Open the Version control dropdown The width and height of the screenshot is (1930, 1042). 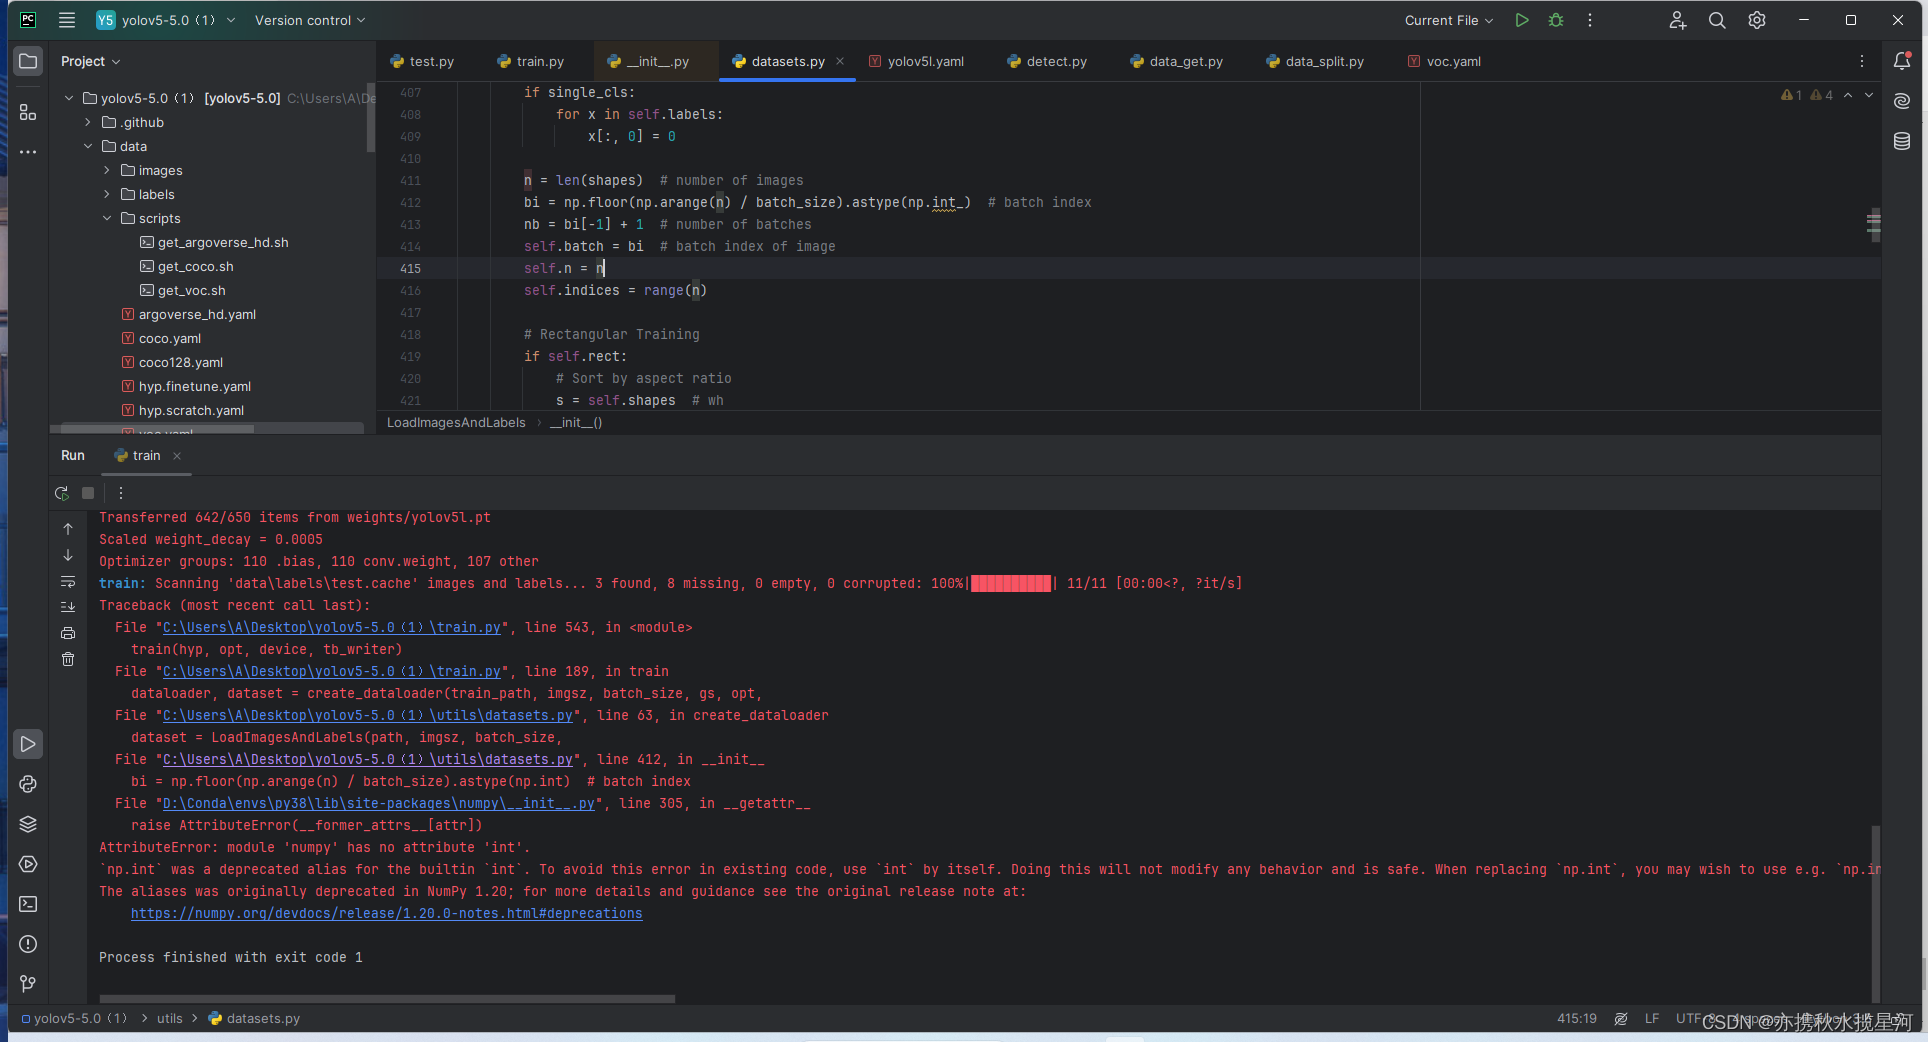point(310,20)
